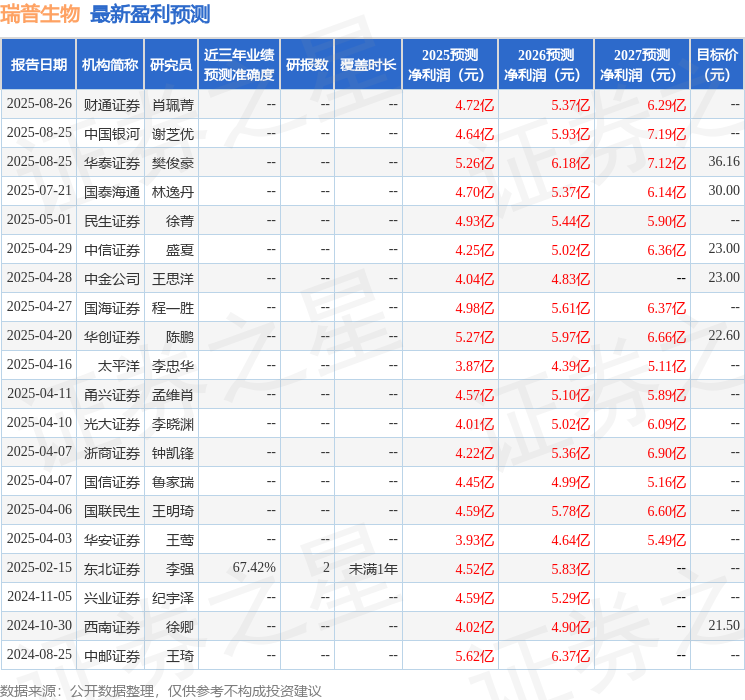Click the 最新盈利预测 heading
Image resolution: width=745 pixels, height=700 pixels.
tap(150, 14)
